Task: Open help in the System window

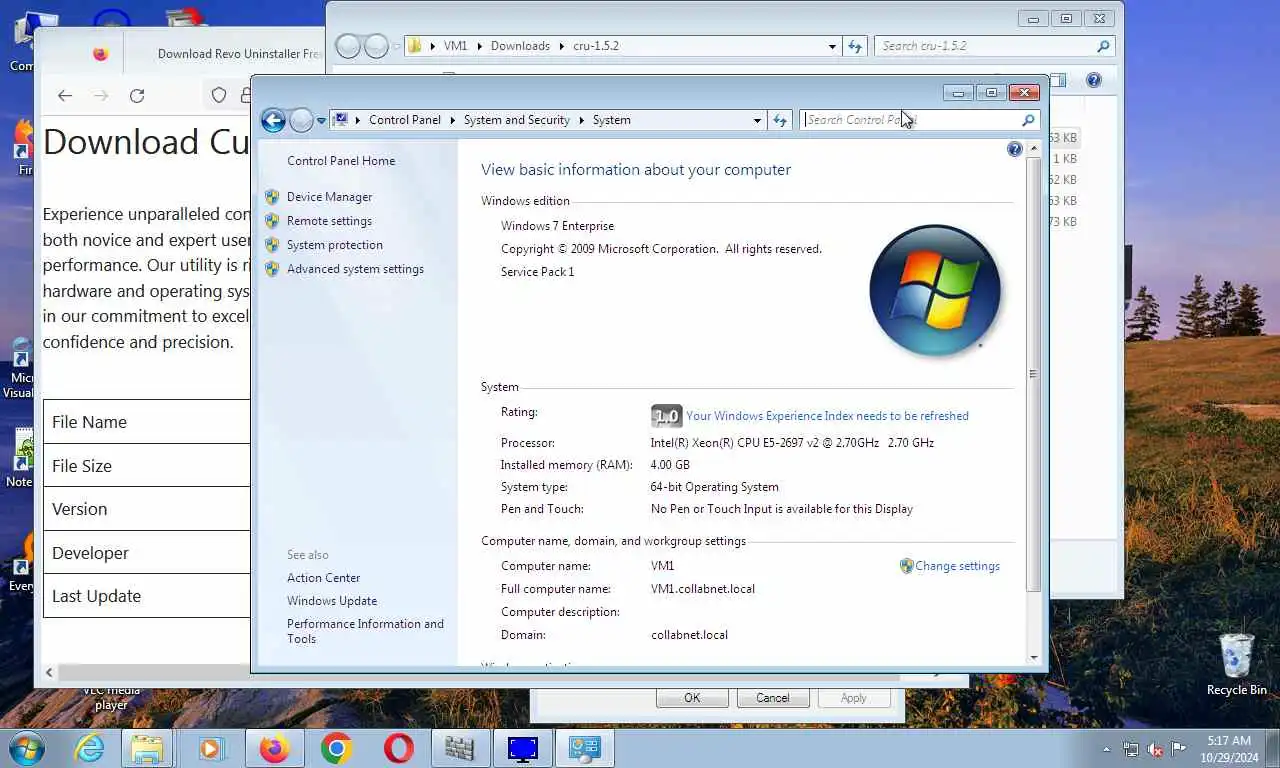Action: pyautogui.click(x=1014, y=149)
